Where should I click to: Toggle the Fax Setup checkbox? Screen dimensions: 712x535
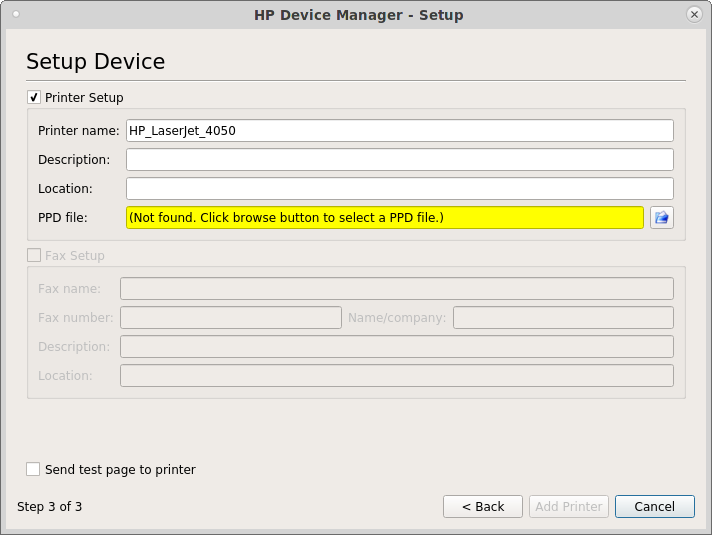point(34,256)
